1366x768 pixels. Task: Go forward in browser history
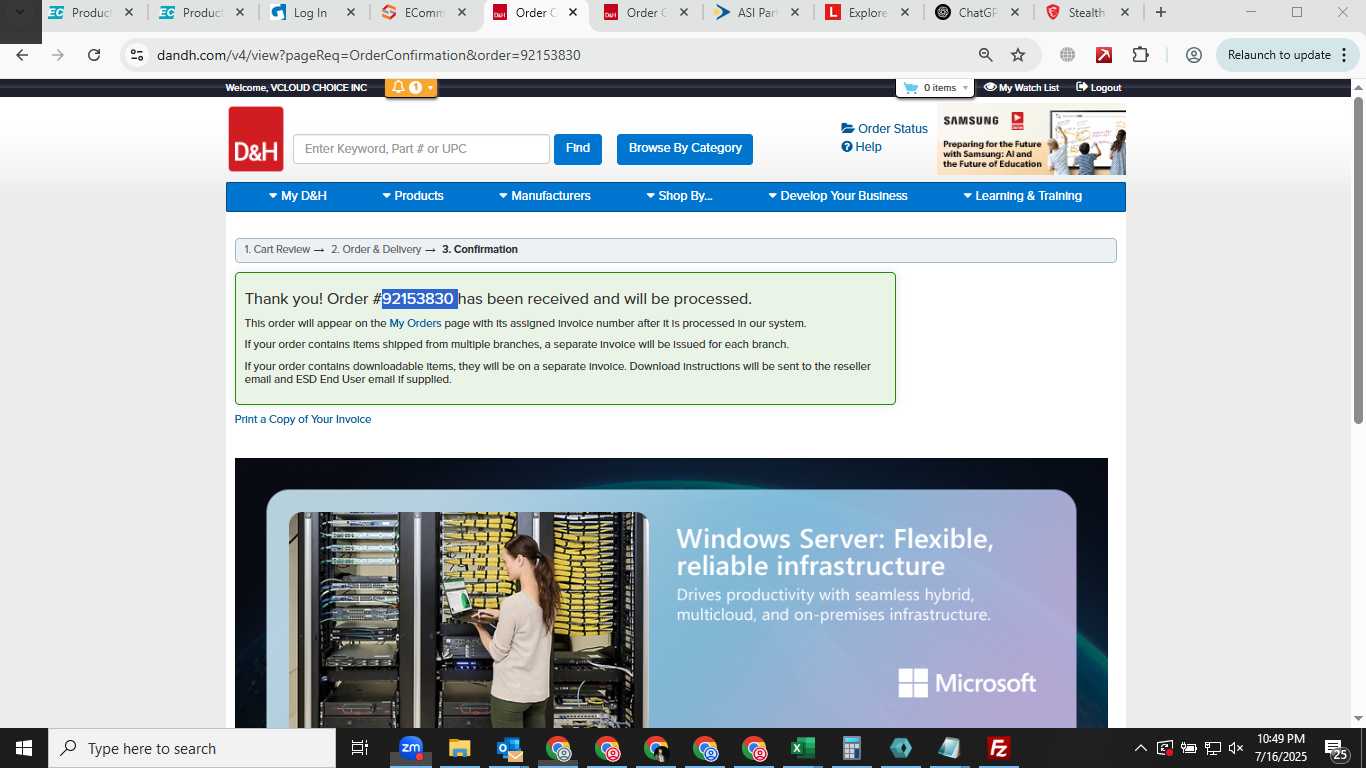coord(58,55)
